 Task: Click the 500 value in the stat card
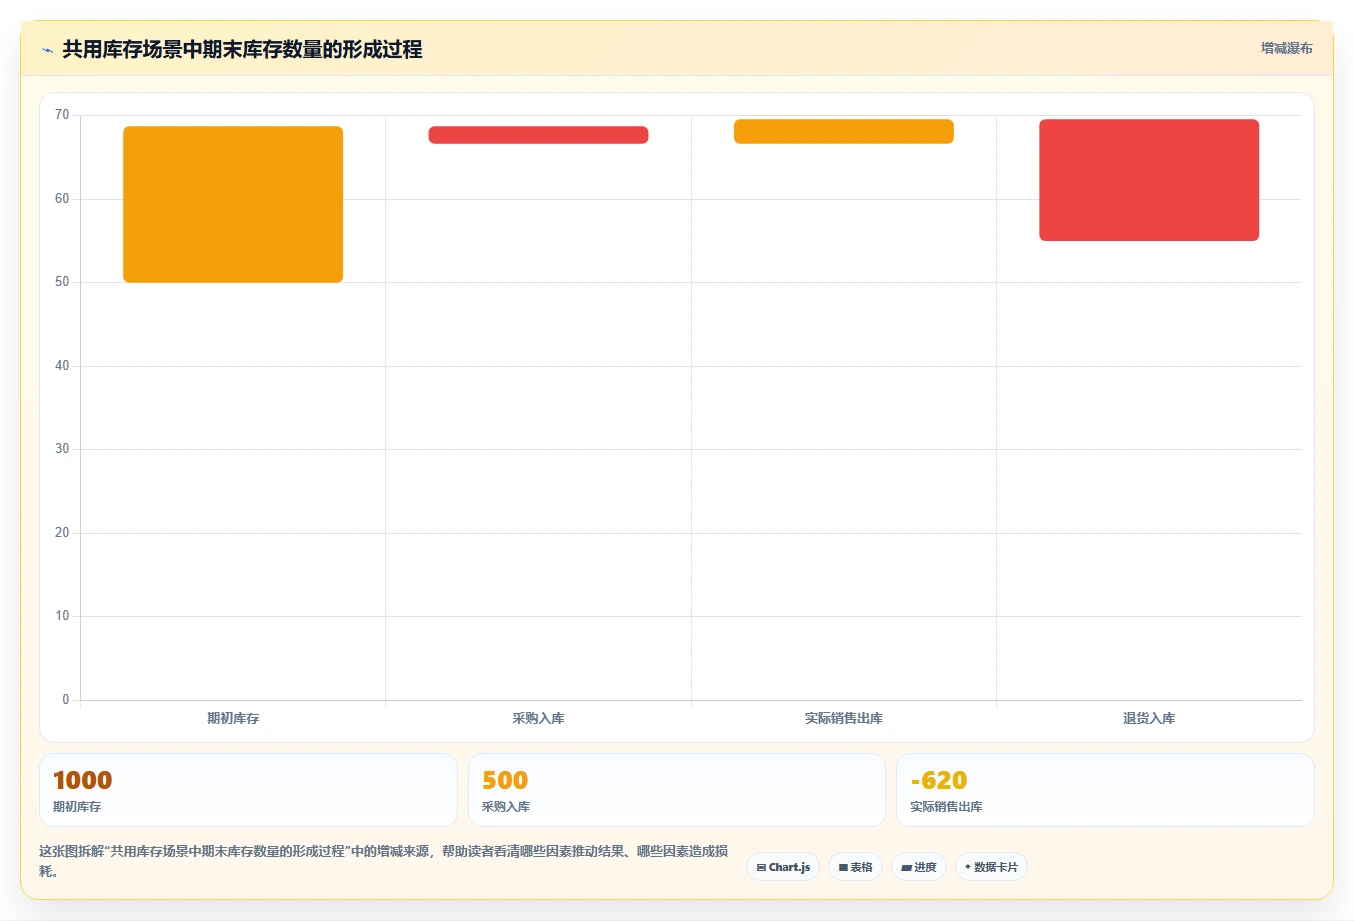(505, 780)
